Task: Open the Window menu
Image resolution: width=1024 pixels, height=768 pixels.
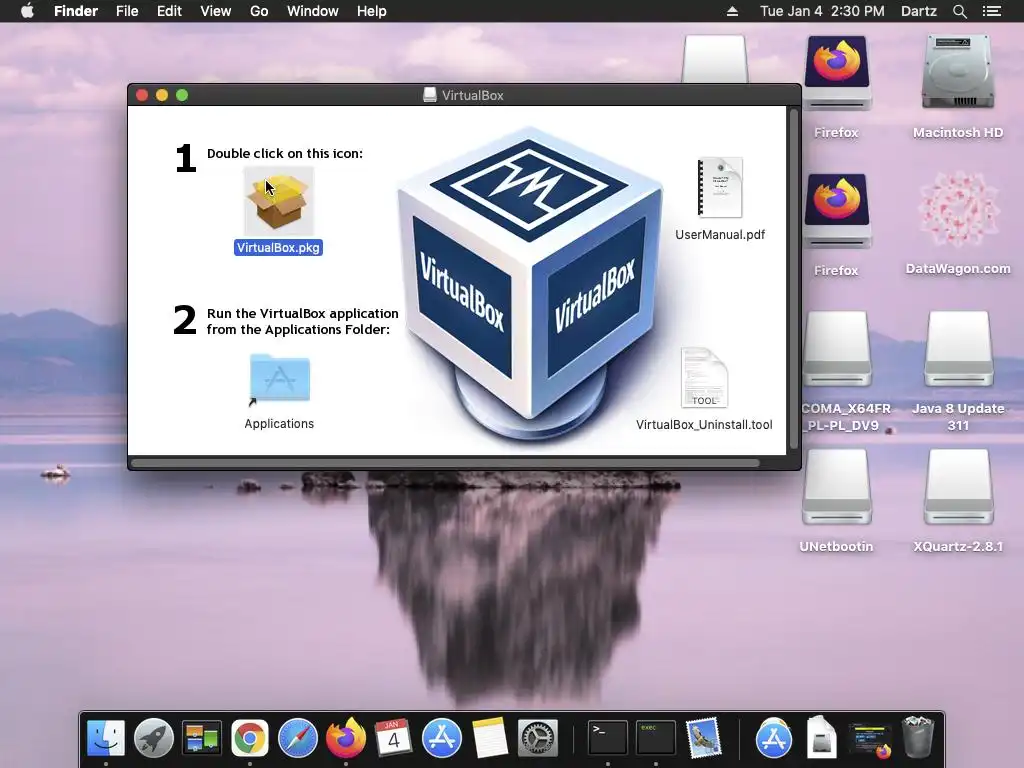Action: [313, 11]
